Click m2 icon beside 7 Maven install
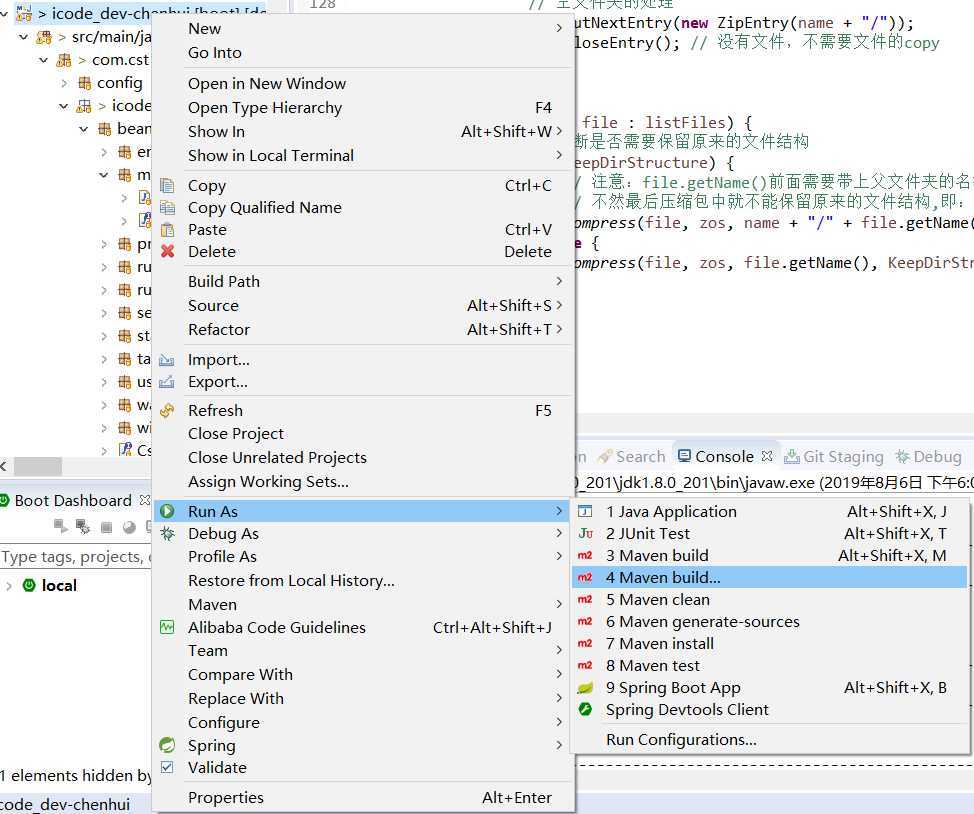The width and height of the screenshot is (974, 814). [x=585, y=644]
